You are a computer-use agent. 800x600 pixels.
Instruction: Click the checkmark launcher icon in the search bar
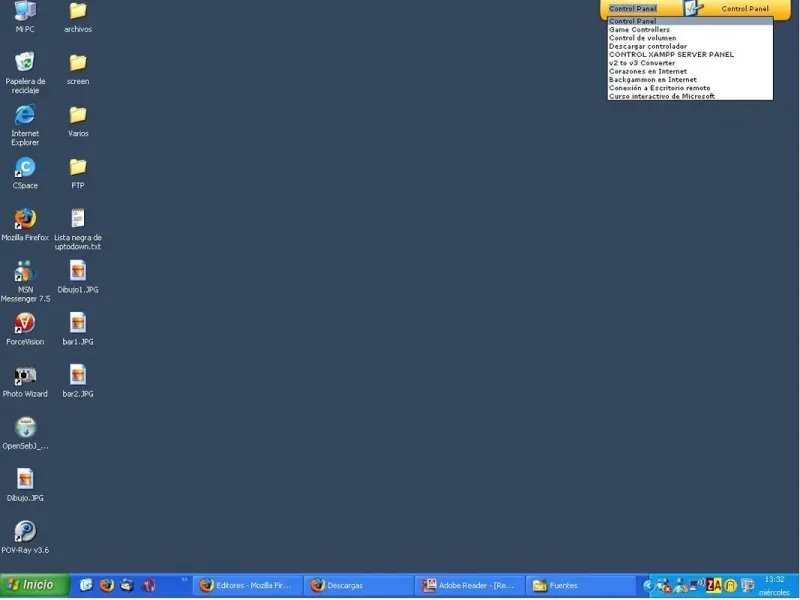693,8
